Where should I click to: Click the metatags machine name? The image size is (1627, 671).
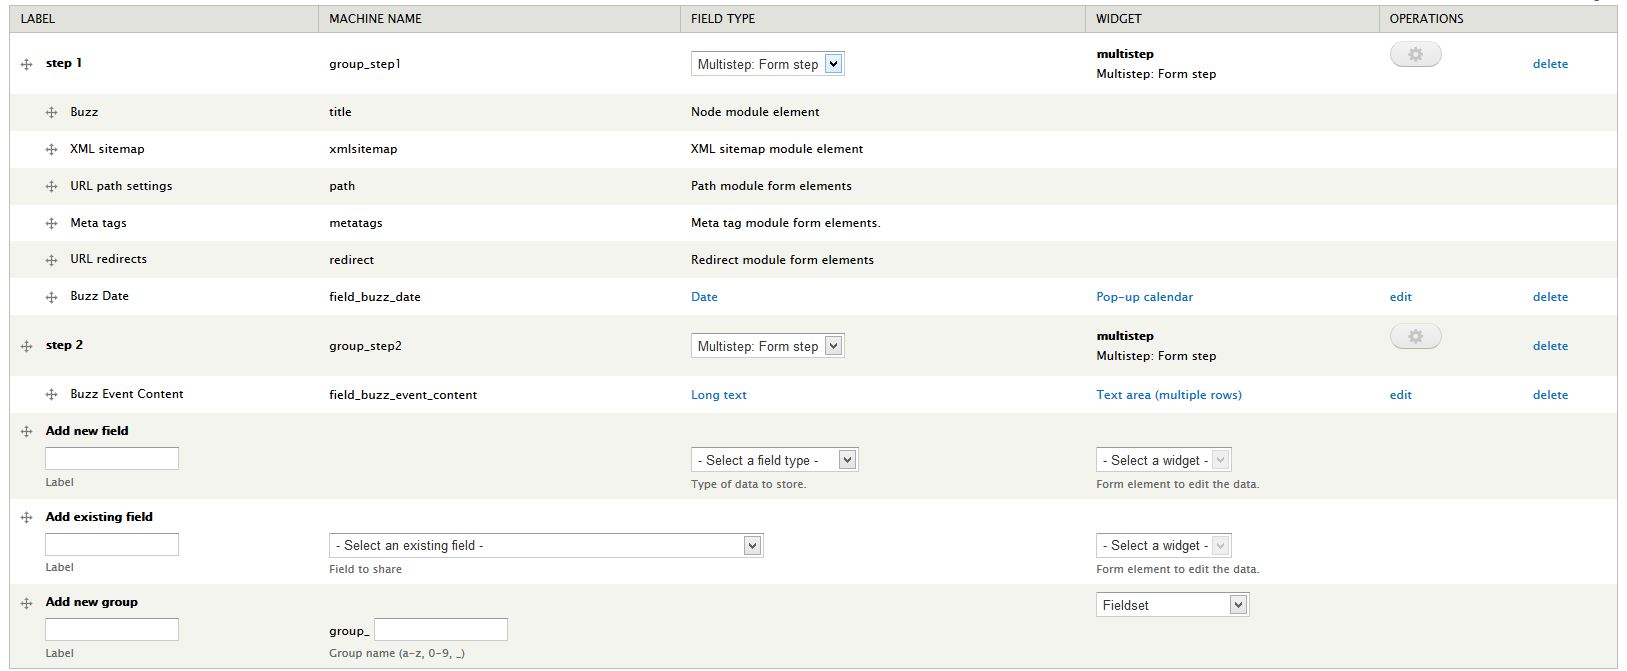[x=356, y=223]
